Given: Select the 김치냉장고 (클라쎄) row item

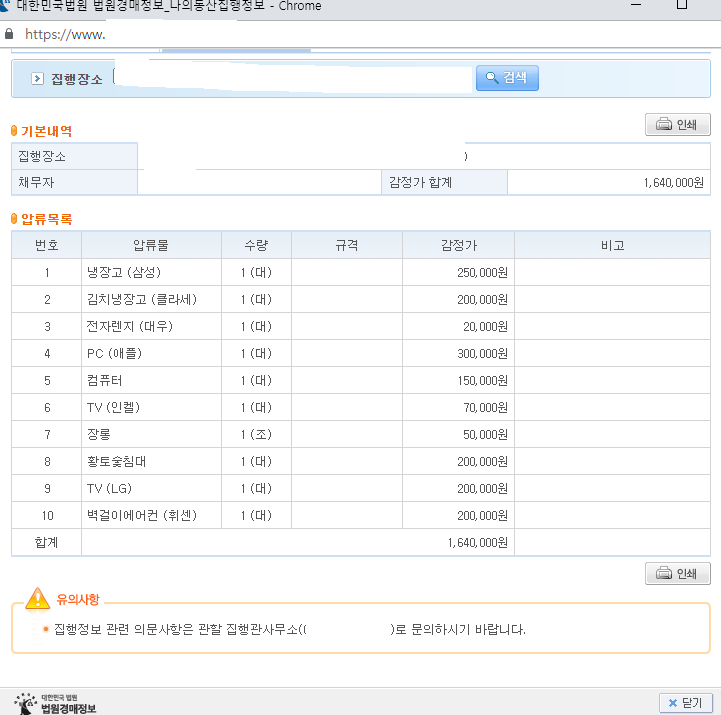Looking at the screenshot, I should pos(142,299).
